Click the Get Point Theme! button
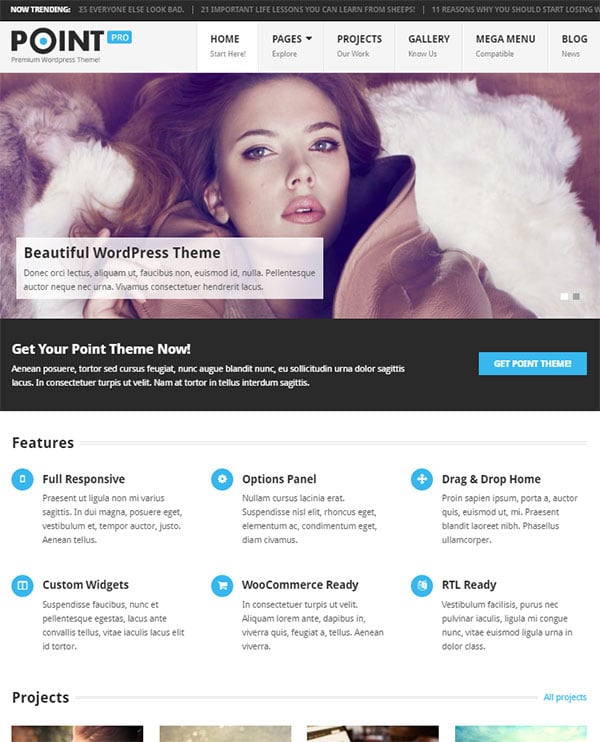This screenshot has height=742, width=600. click(532, 363)
